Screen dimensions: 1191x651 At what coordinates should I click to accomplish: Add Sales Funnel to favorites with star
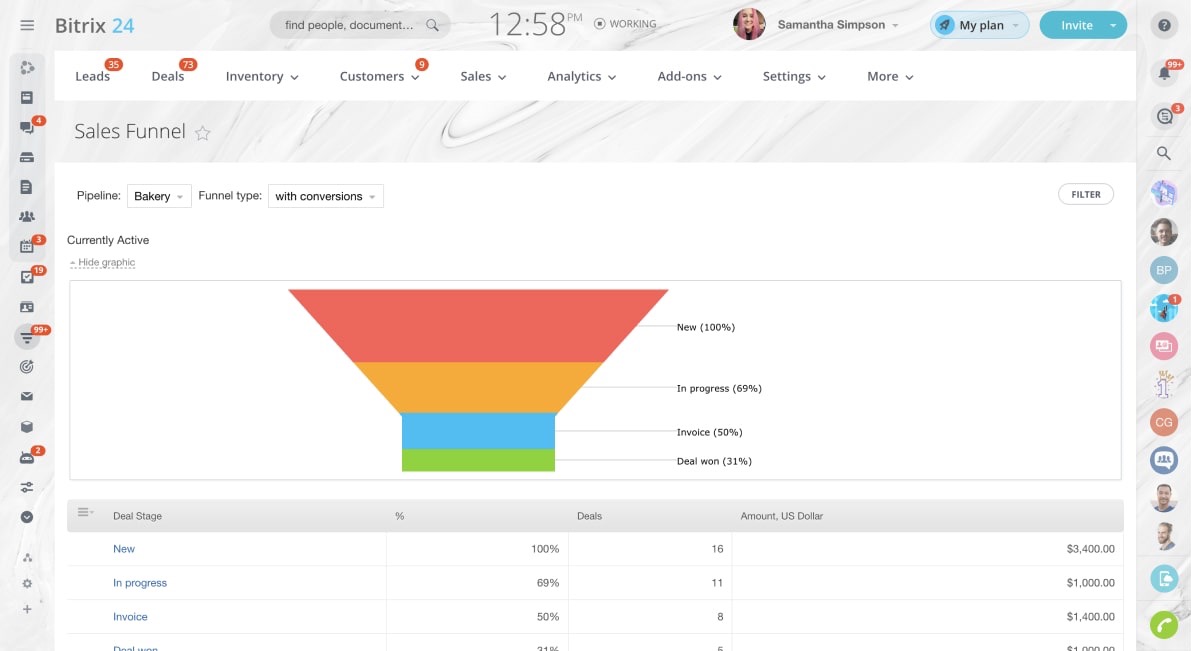(202, 133)
